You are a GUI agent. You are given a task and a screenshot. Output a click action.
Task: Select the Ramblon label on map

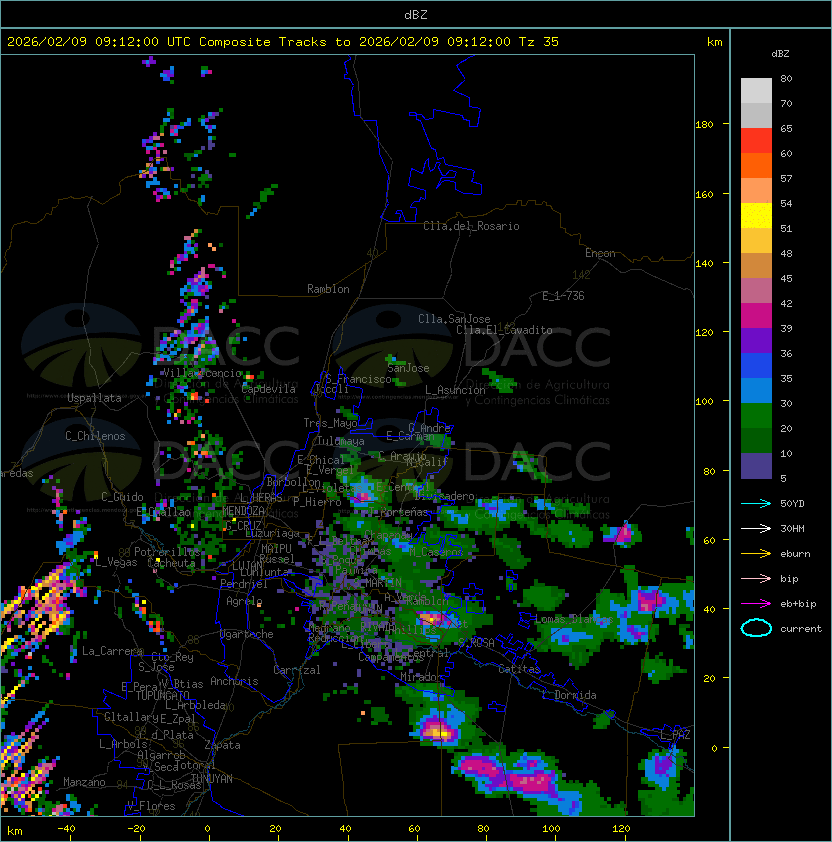click(x=328, y=289)
